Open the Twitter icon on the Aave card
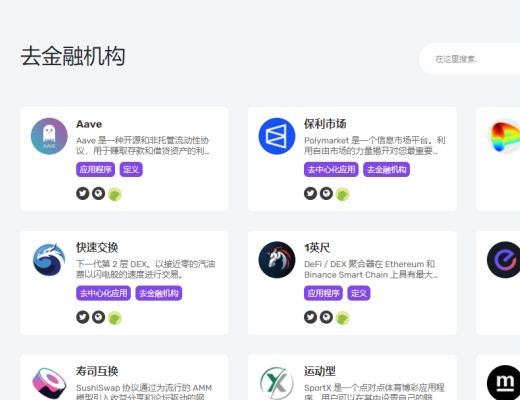This screenshot has width=520, height=400. point(83,193)
